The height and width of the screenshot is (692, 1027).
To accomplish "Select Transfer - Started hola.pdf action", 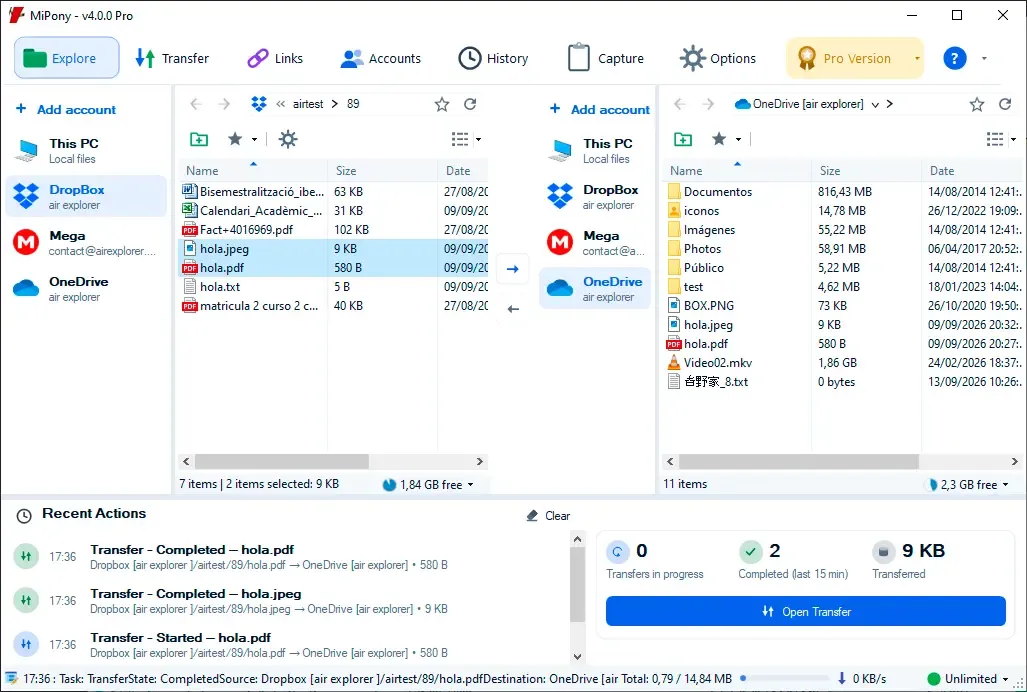I will [288, 645].
